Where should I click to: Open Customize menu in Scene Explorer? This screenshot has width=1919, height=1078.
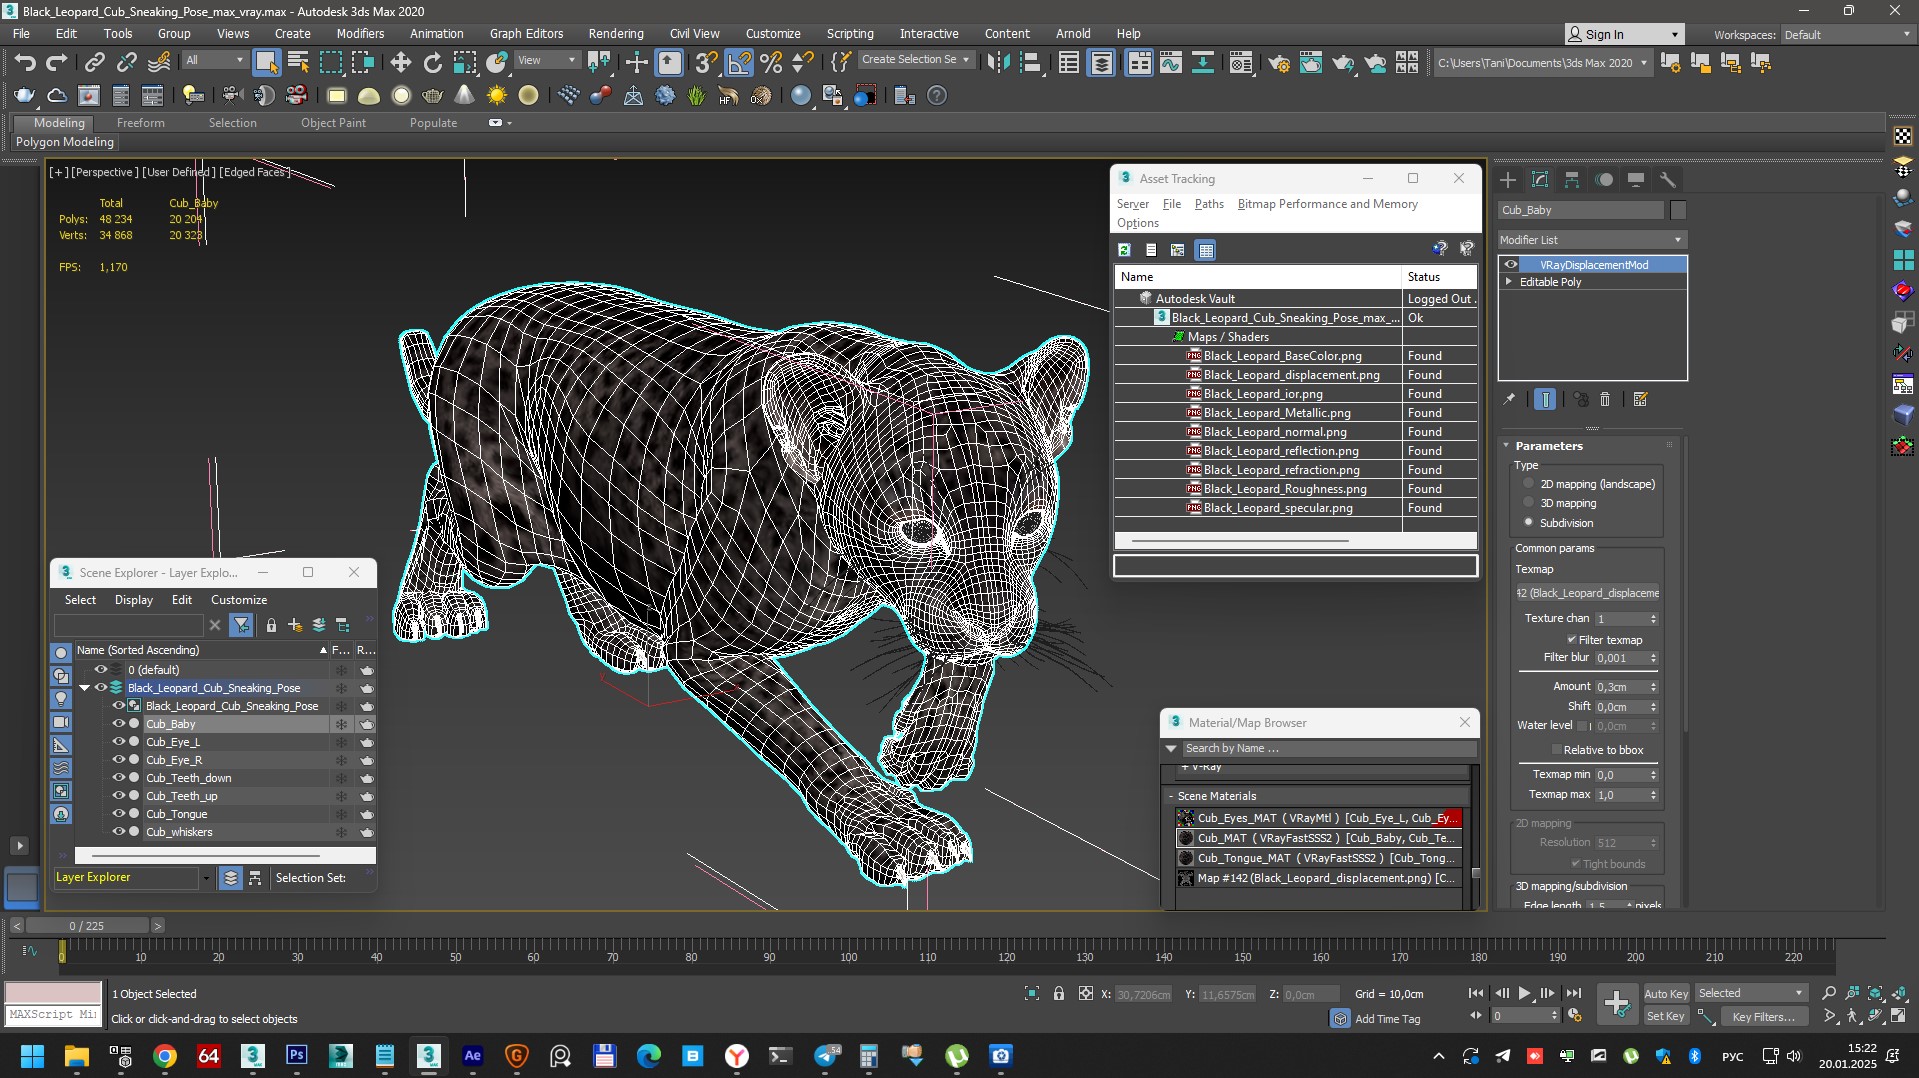pos(239,600)
